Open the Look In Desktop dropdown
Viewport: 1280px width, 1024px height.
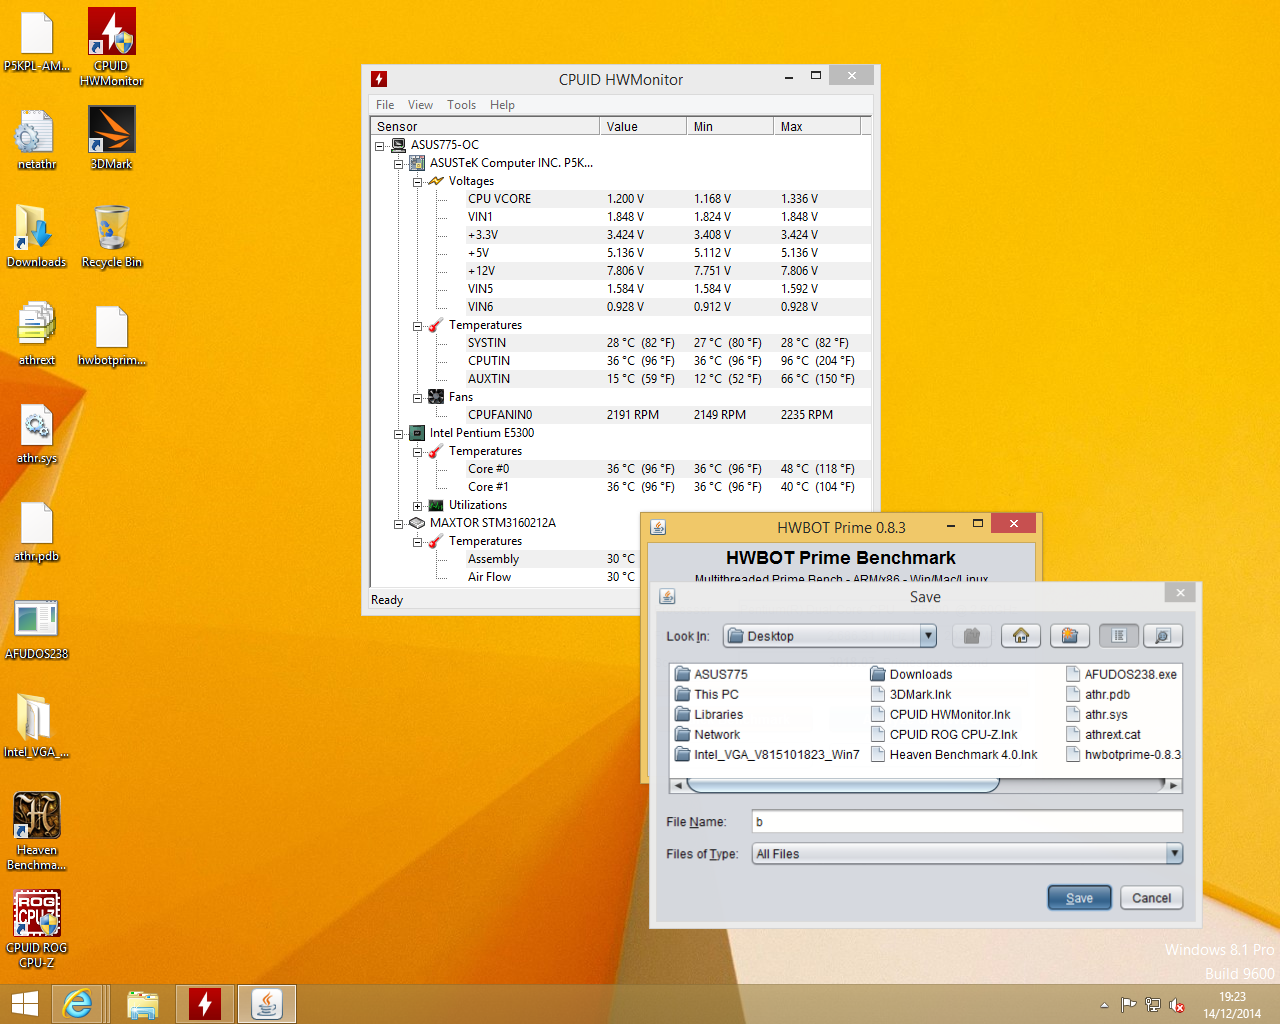click(x=829, y=636)
